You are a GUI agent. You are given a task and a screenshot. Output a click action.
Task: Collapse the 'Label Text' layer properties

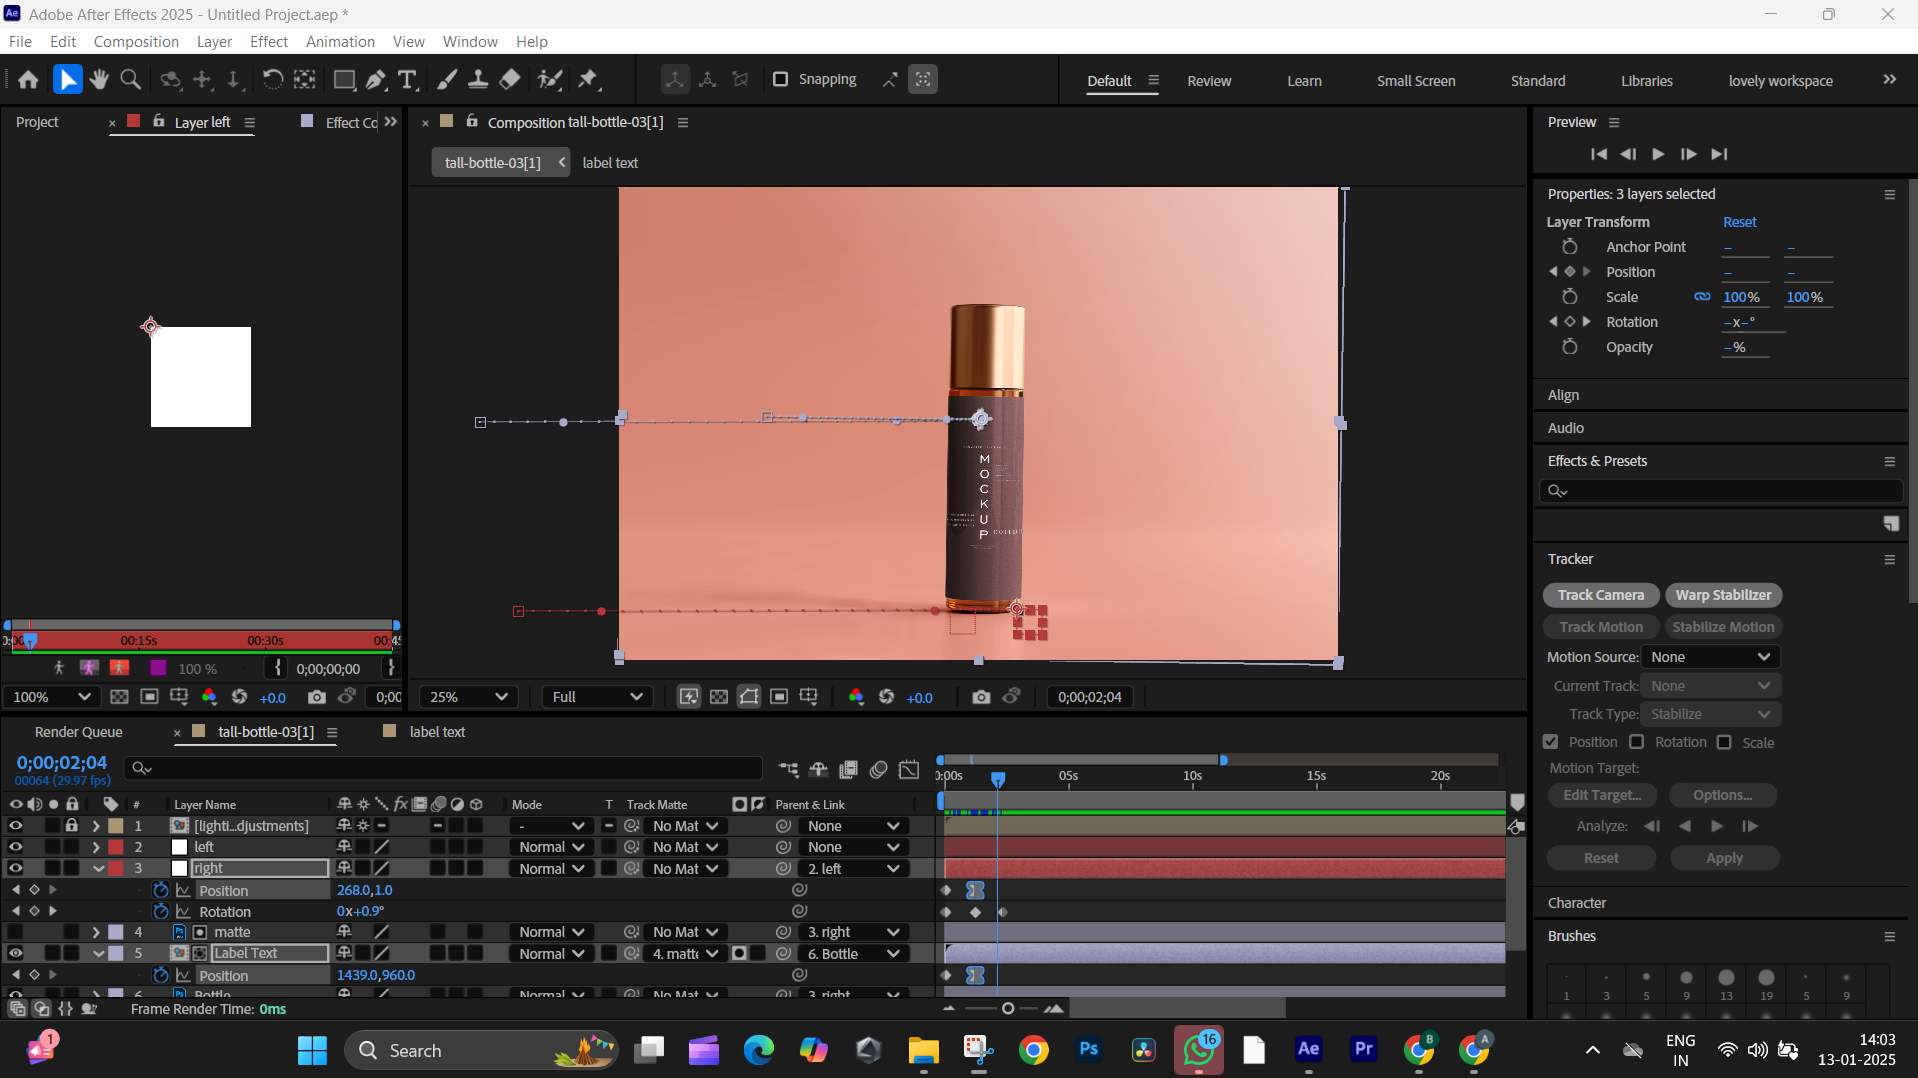98,953
